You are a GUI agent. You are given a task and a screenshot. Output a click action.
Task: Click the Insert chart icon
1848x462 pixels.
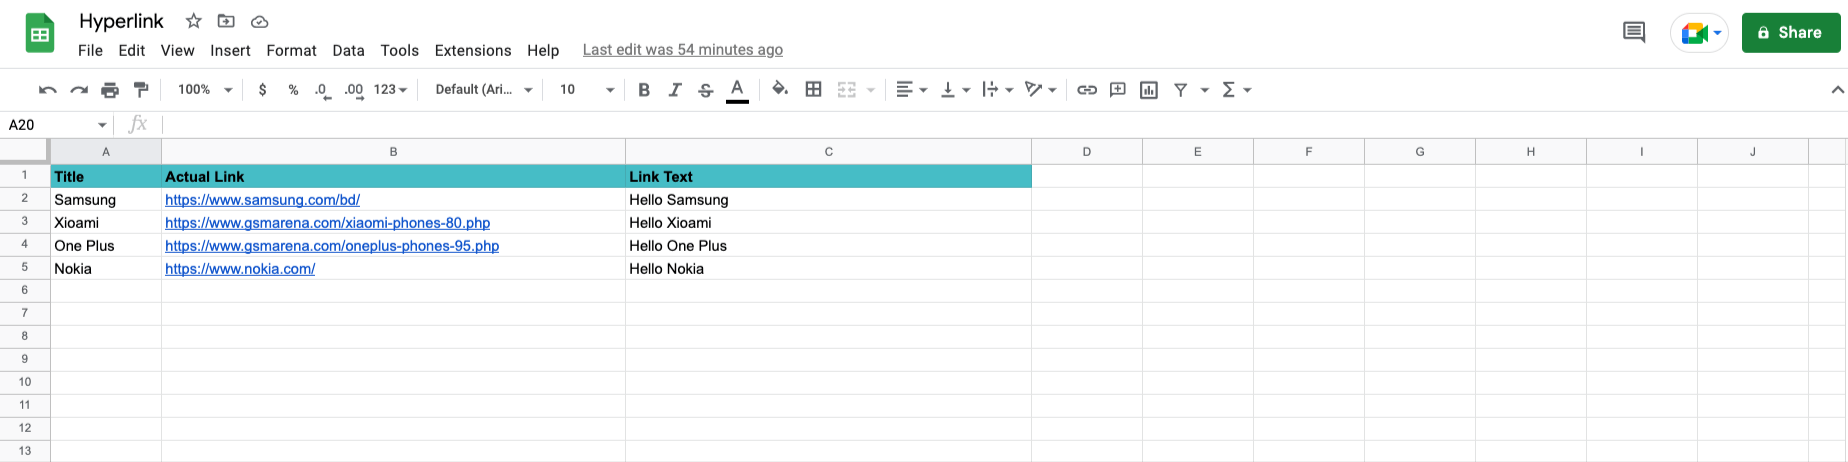point(1149,90)
